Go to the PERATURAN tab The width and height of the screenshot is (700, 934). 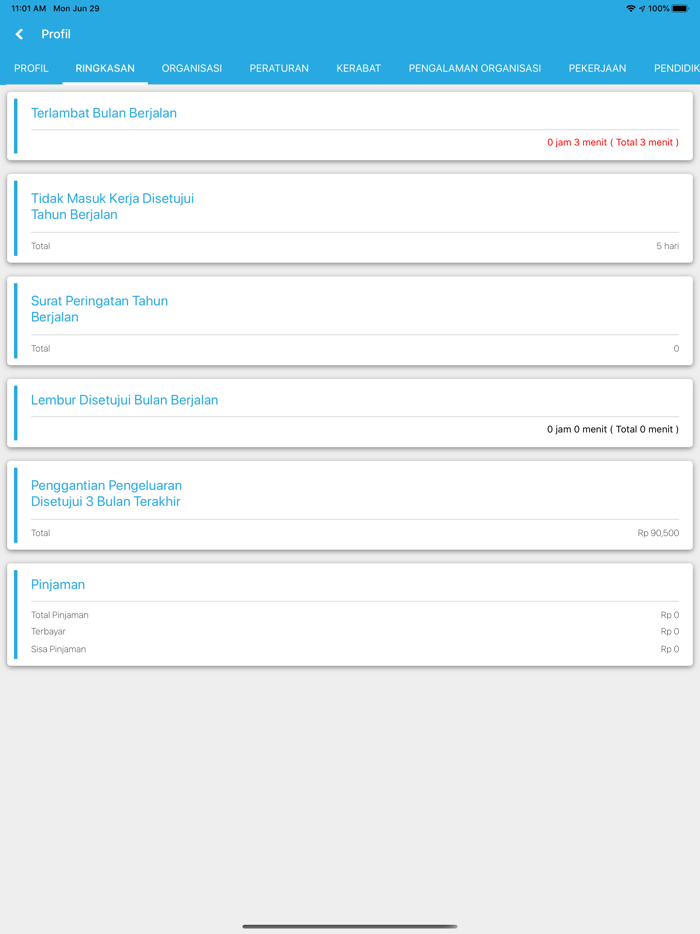[279, 68]
